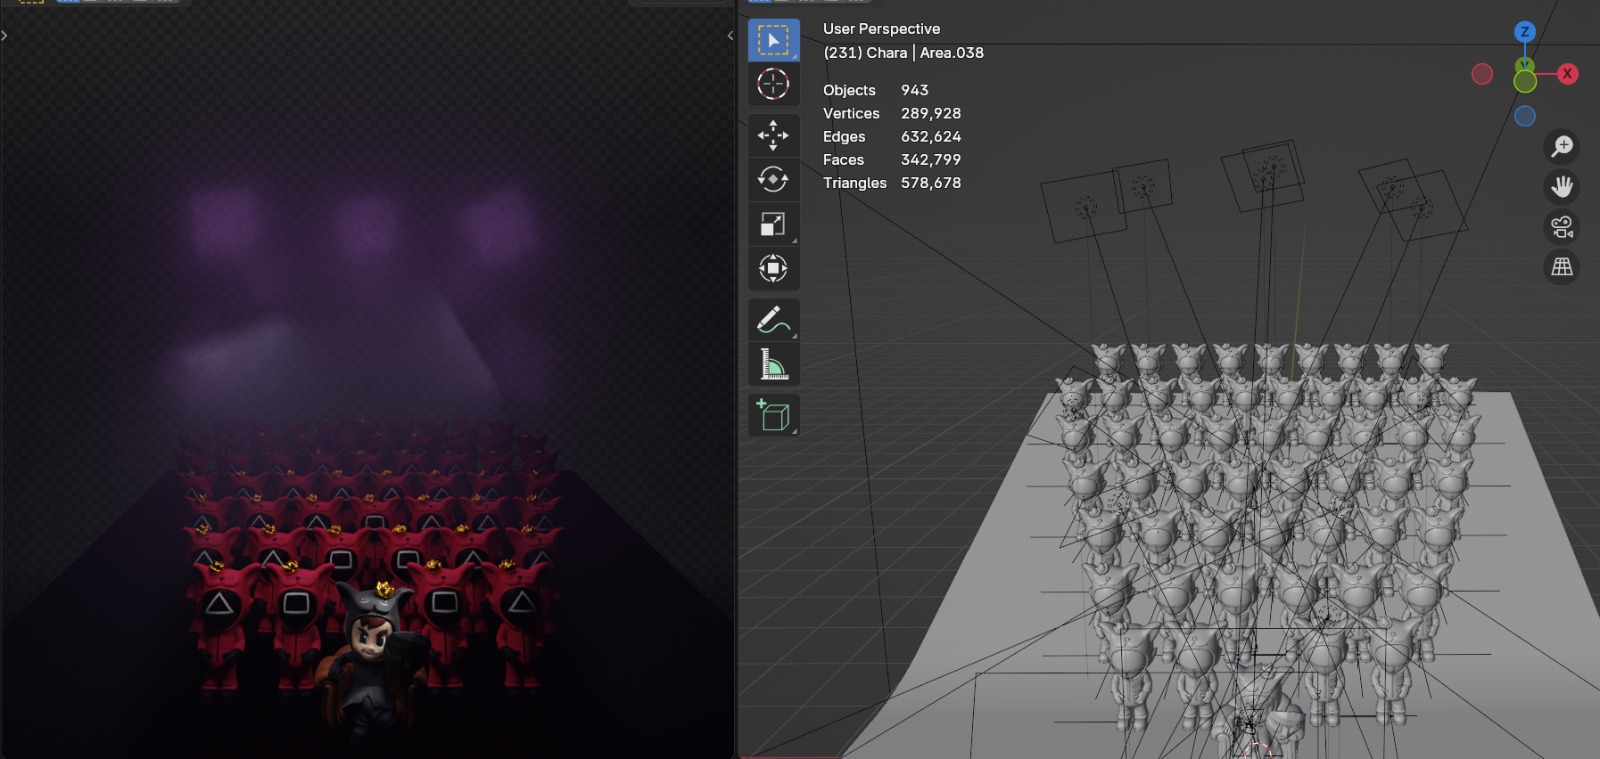This screenshot has height=759, width=1600.
Task: Click the negative X axis red circle
Action: (x=1482, y=74)
